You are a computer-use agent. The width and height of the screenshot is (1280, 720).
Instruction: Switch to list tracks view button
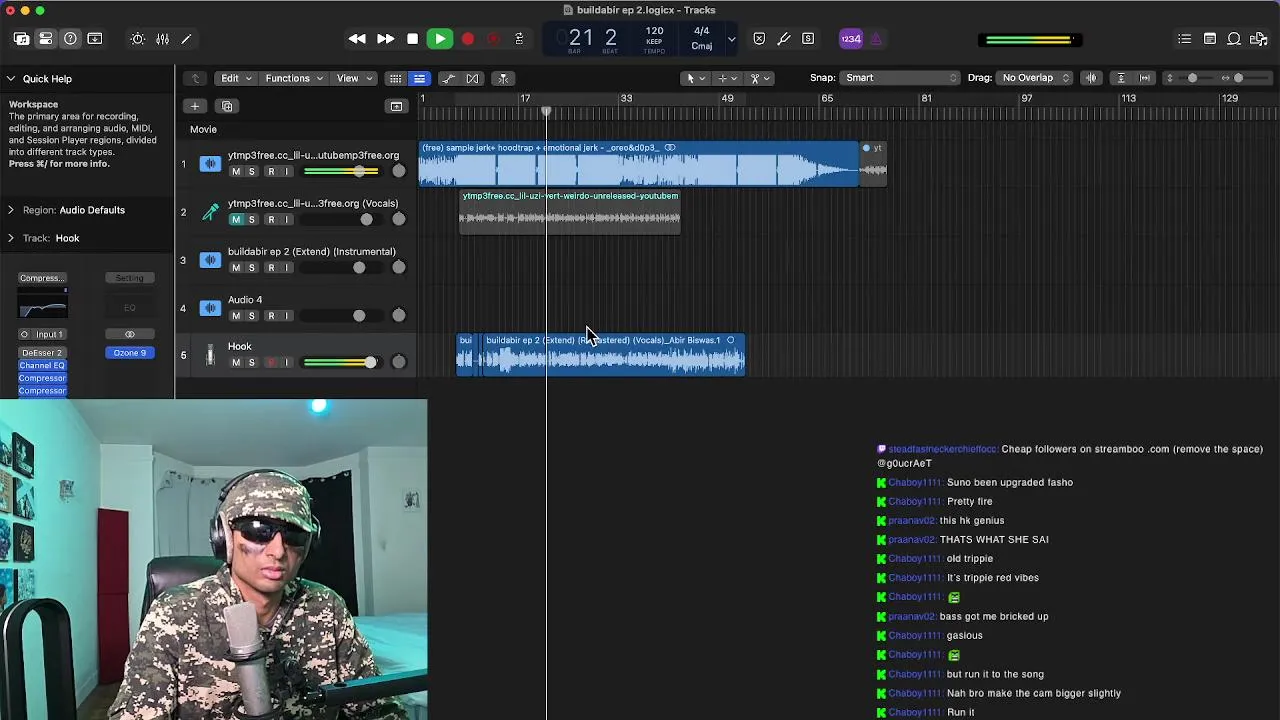click(x=419, y=78)
